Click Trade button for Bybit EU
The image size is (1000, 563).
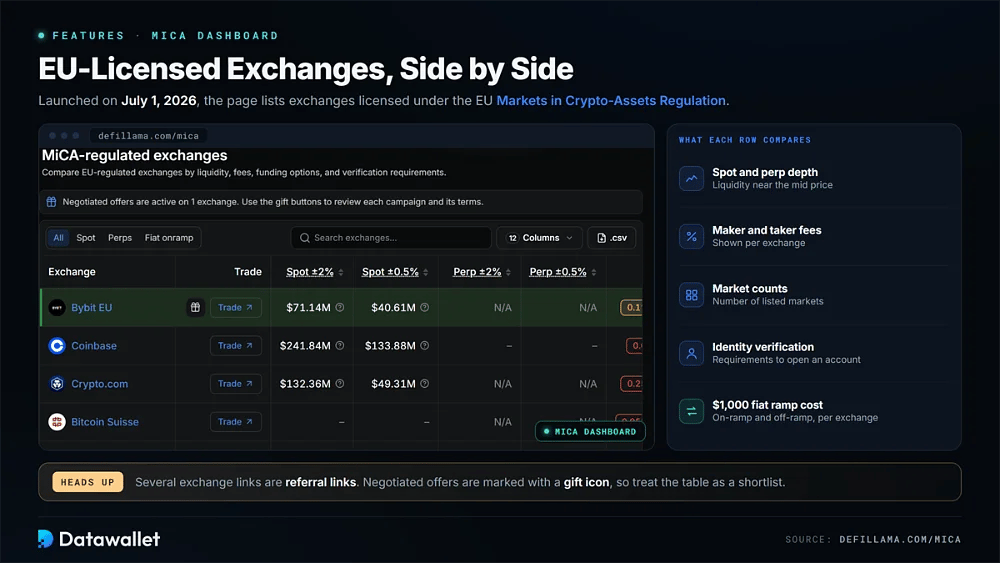(235, 307)
